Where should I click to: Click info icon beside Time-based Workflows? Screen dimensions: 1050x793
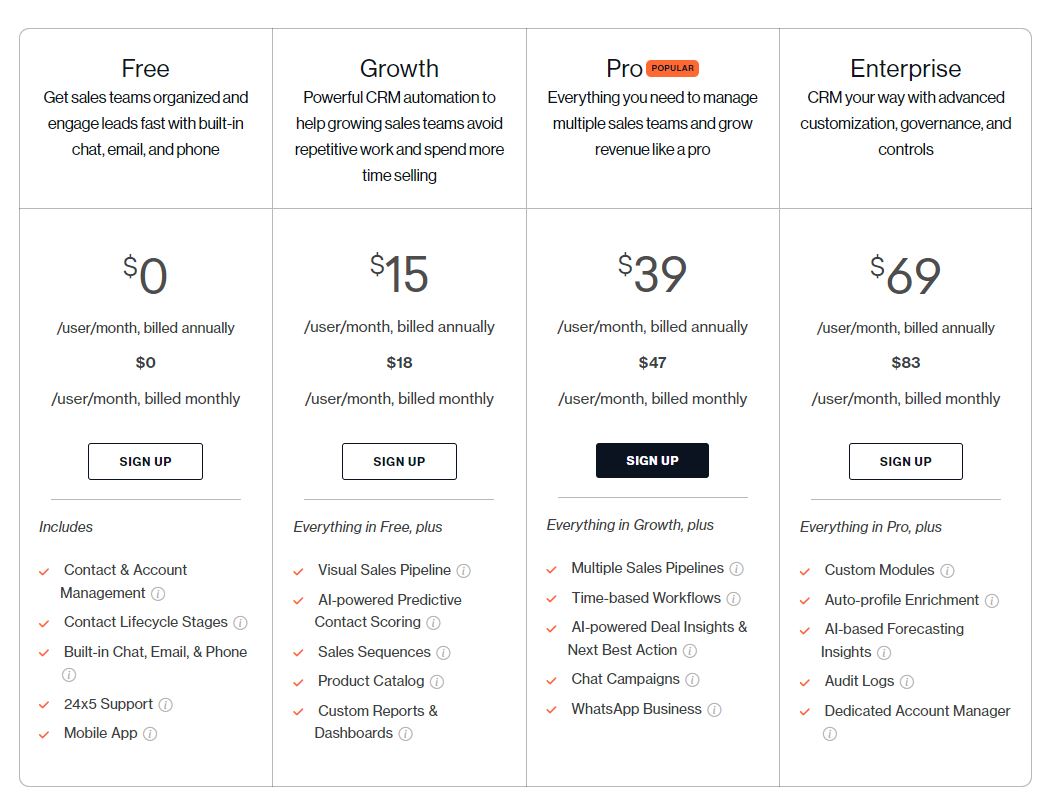[x=734, y=599]
